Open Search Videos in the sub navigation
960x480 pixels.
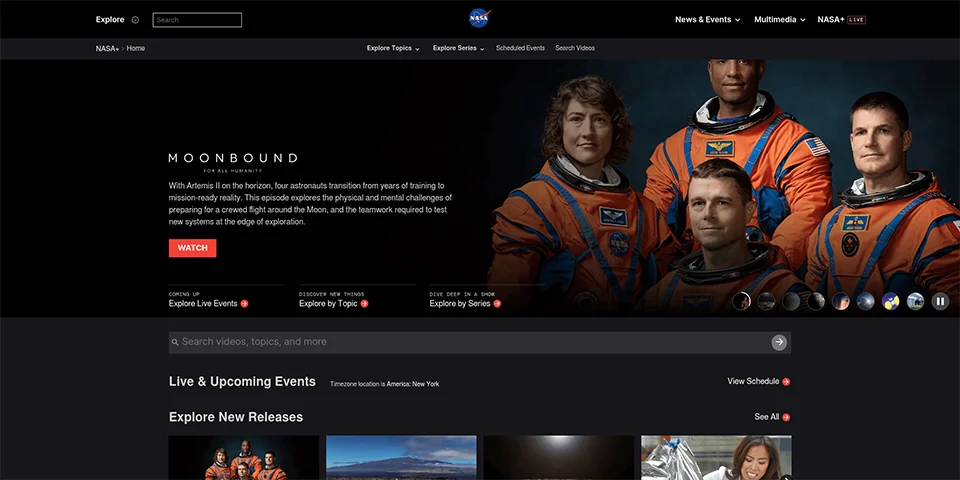pyautogui.click(x=575, y=48)
